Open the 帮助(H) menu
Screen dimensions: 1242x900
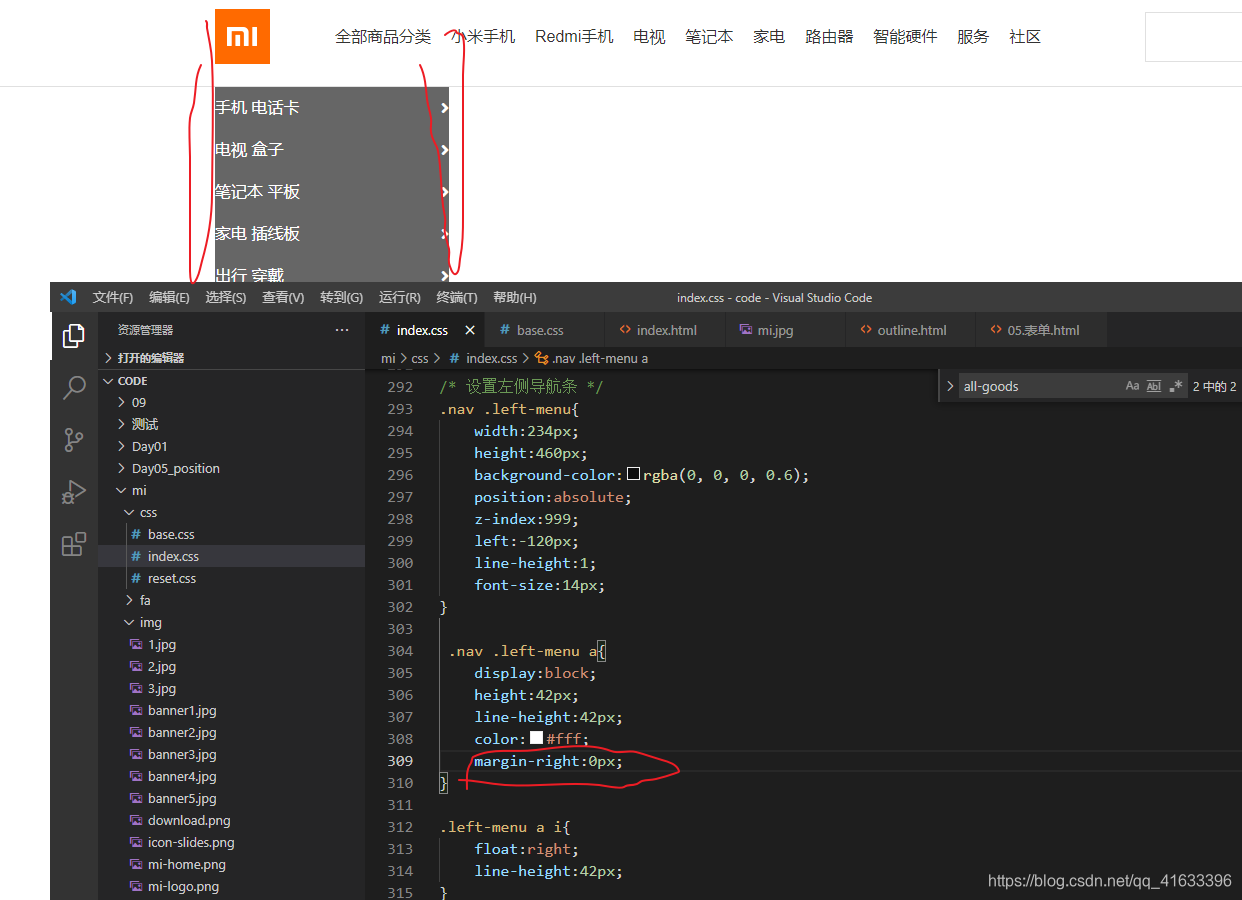click(x=515, y=297)
